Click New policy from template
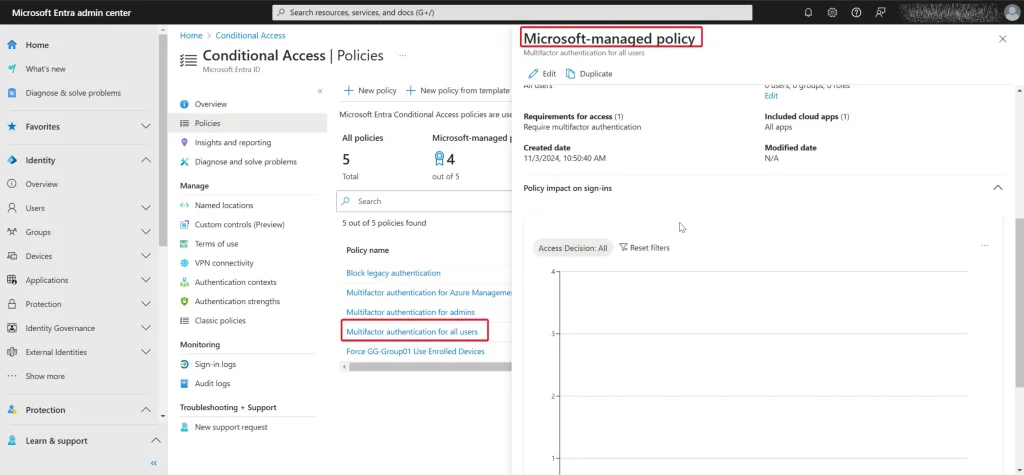This screenshot has height=475, width=1024. pos(458,91)
